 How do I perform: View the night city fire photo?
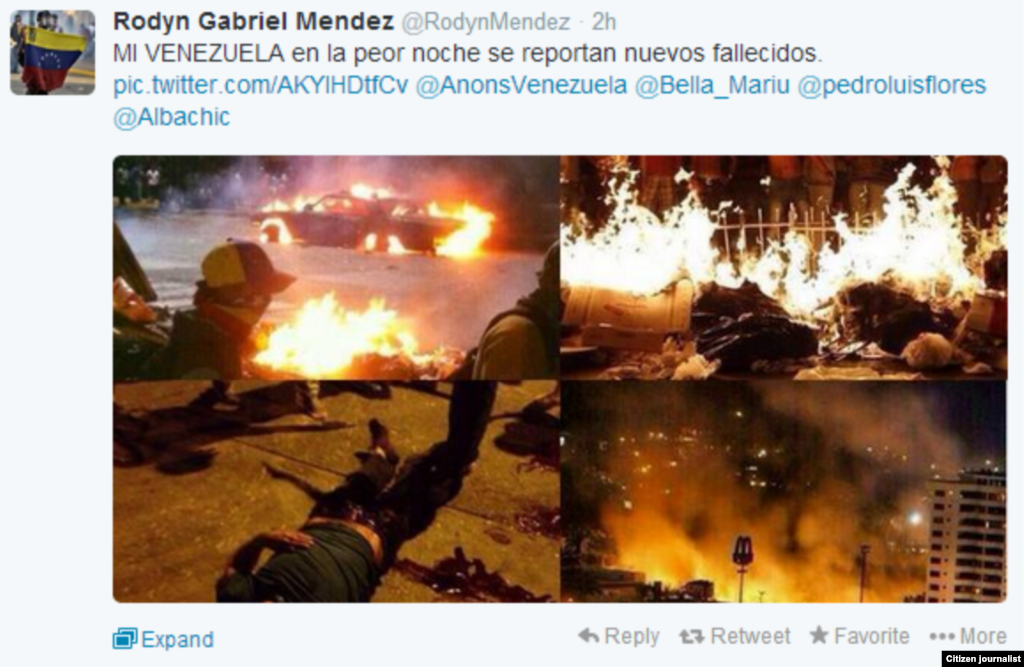784,492
